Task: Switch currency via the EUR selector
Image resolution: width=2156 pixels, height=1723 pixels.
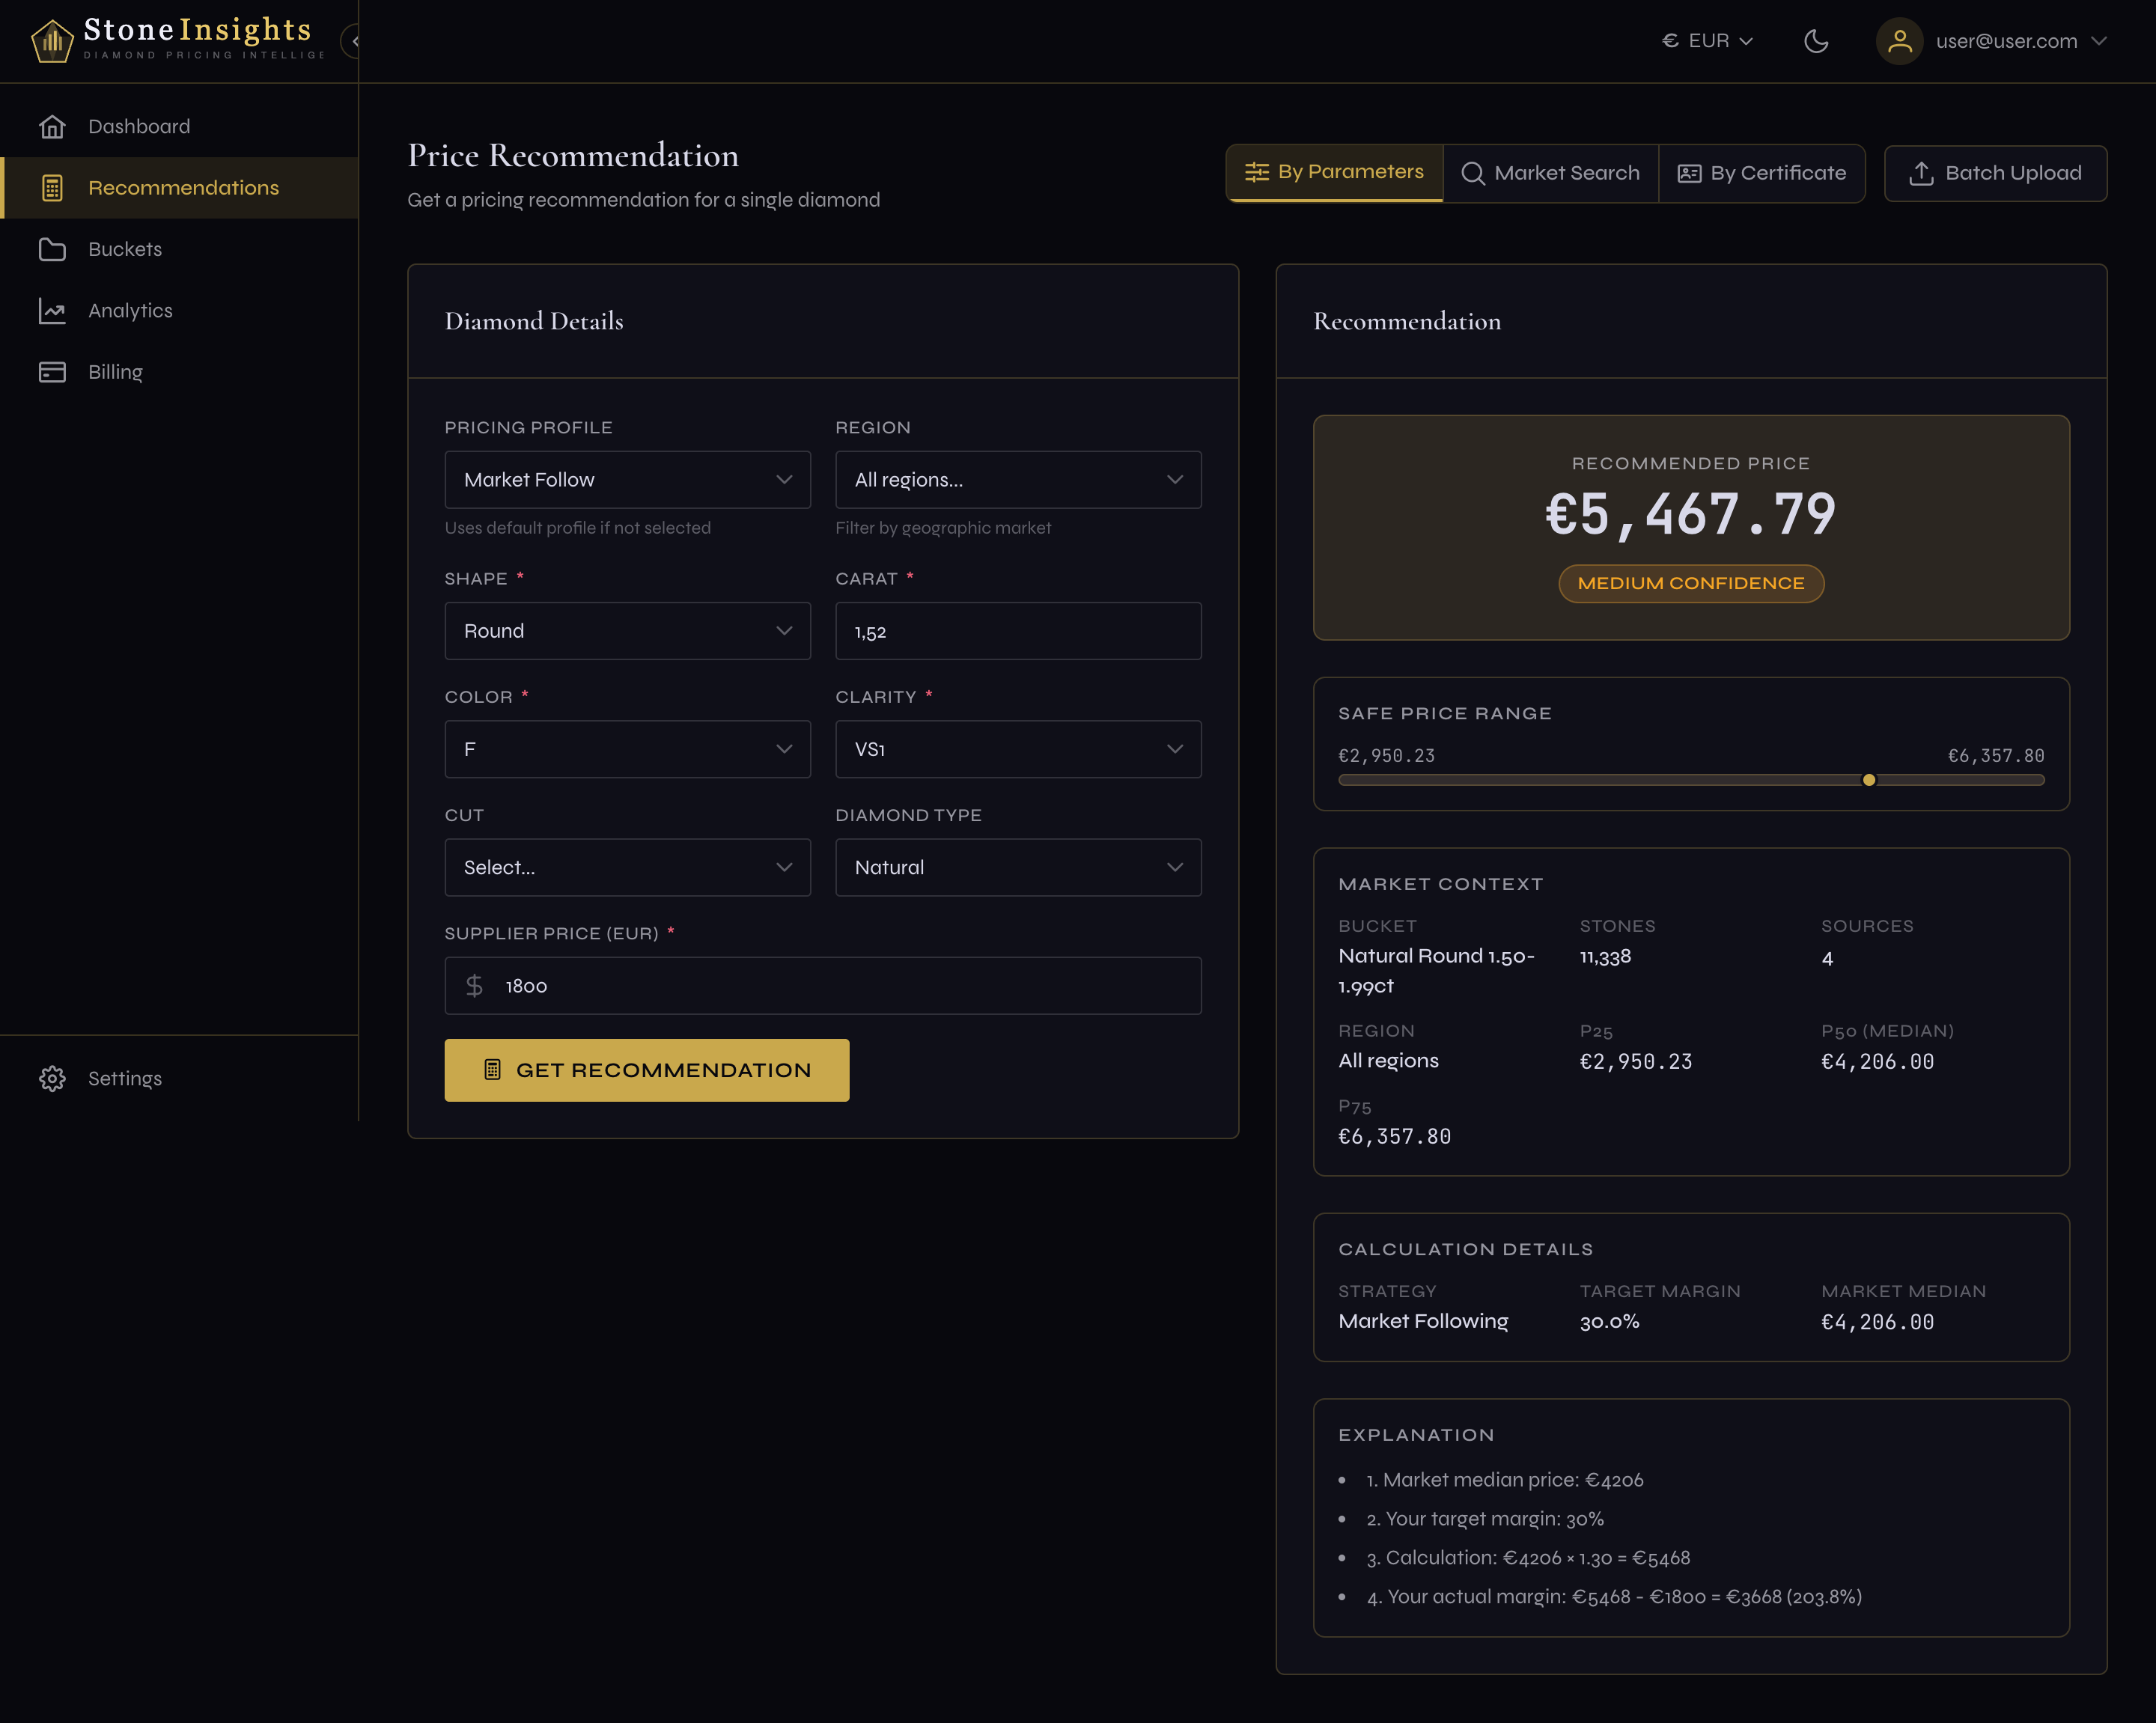Action: [1706, 41]
